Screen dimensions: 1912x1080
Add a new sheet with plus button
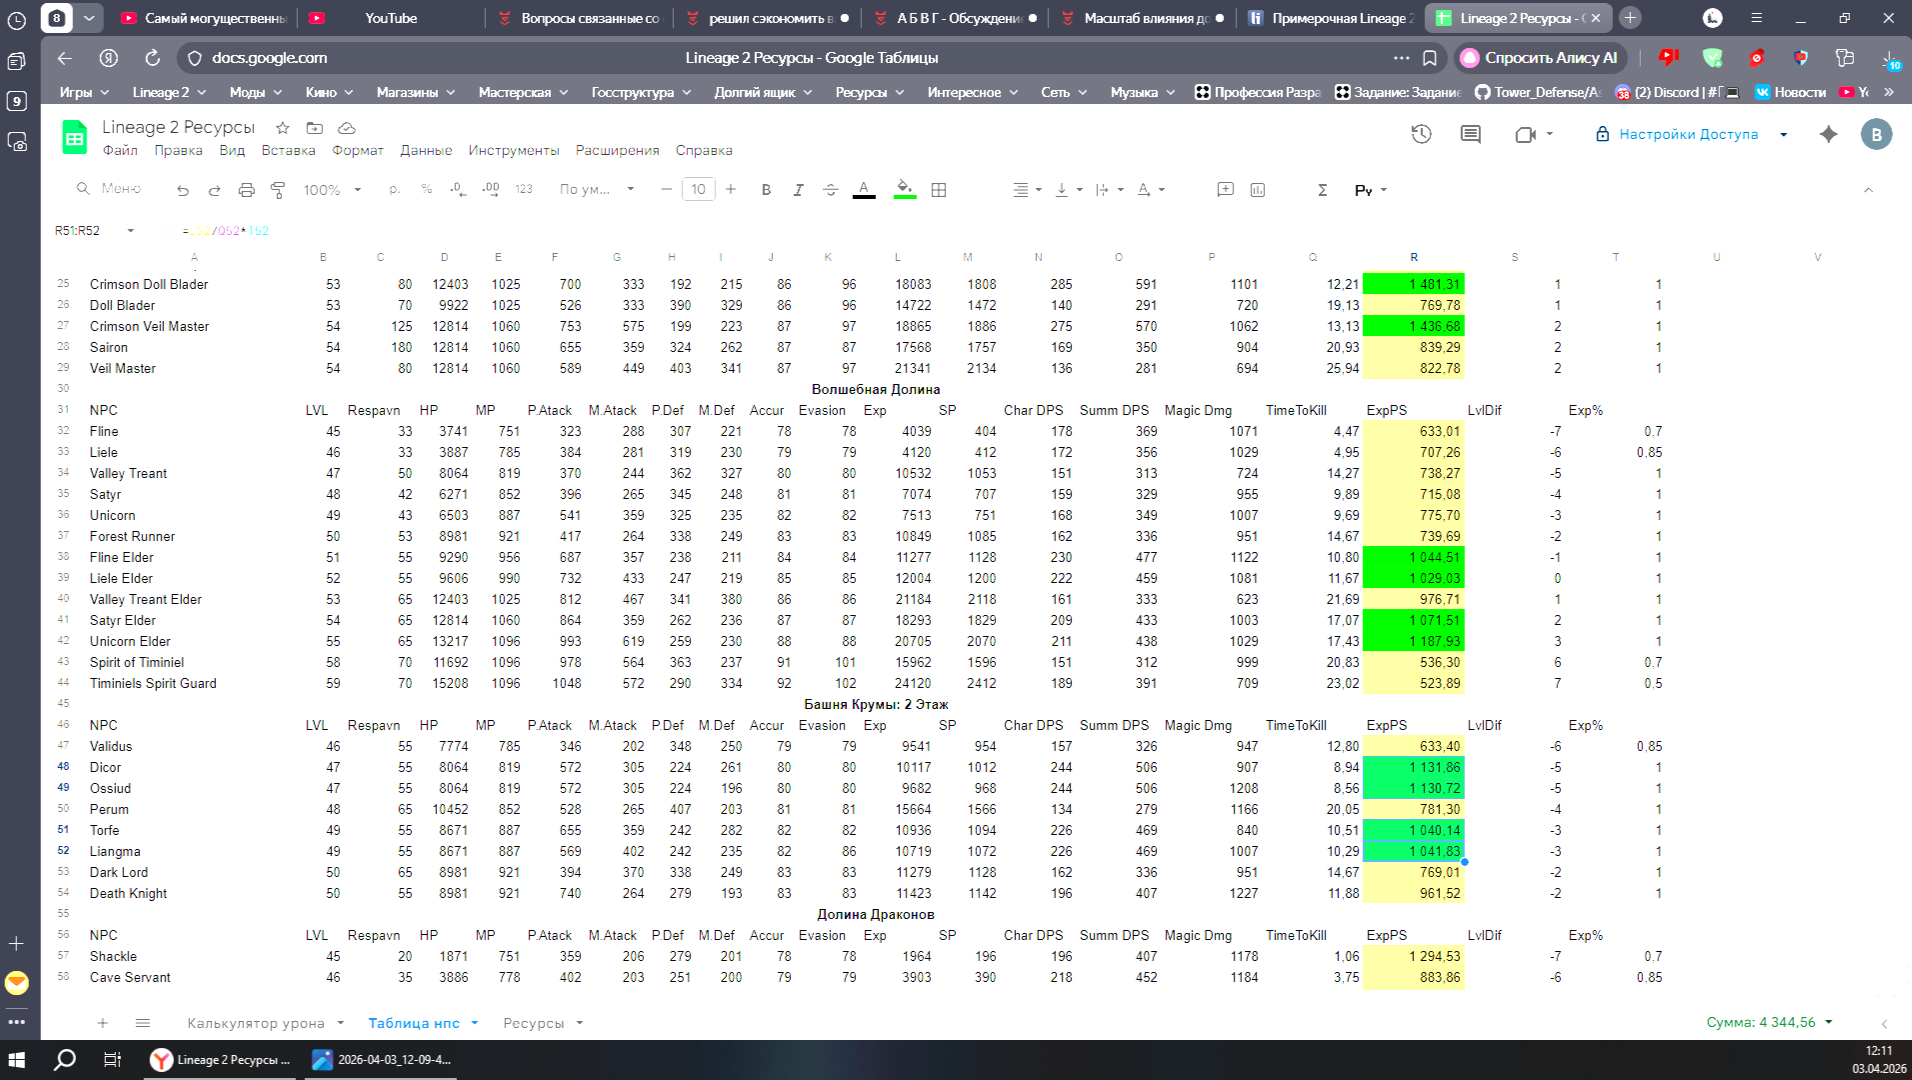click(x=102, y=1023)
